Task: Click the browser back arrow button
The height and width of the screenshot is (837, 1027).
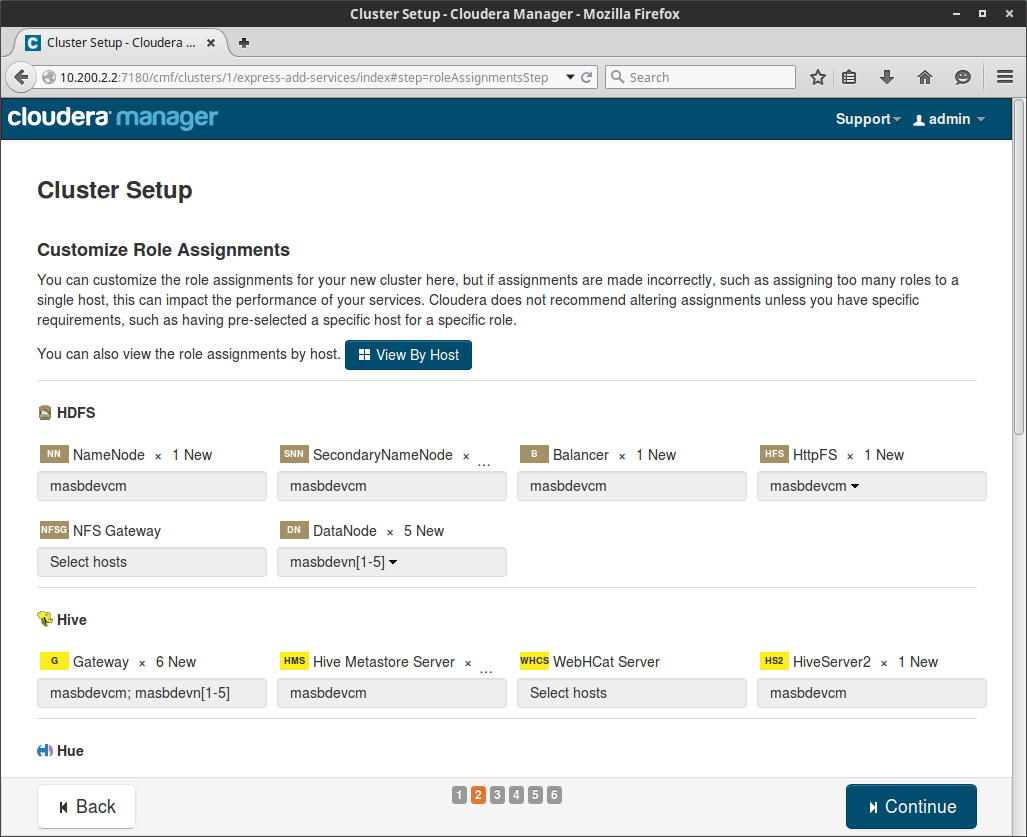Action: tap(21, 77)
